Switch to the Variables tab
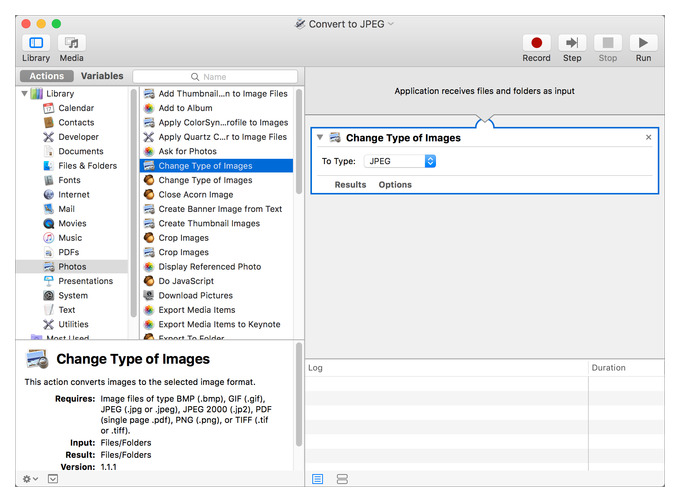680x502 pixels. coord(102,76)
